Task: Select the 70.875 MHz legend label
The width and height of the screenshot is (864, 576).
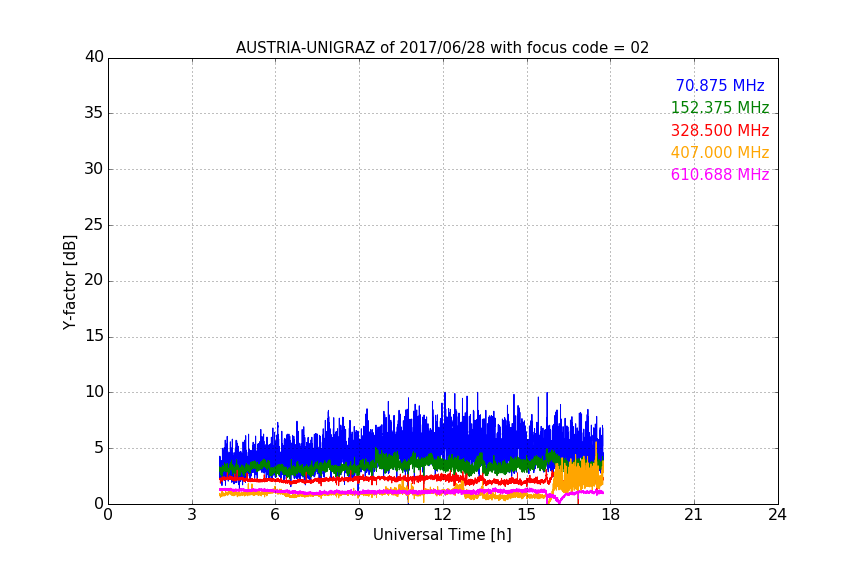Action: 720,86
